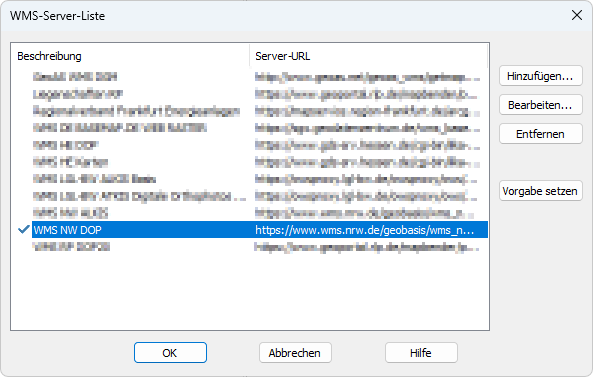Click the Hinzufügen... button
593x377 pixels.
pos(540,76)
